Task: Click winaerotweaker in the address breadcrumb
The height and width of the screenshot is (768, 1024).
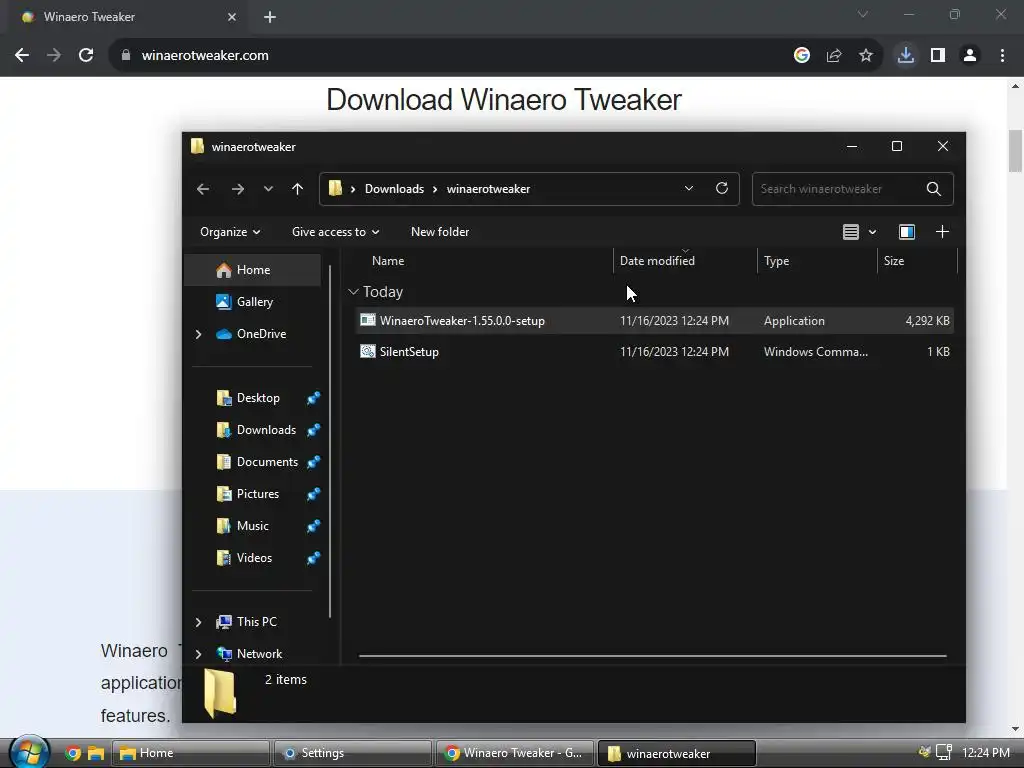Action: point(488,189)
